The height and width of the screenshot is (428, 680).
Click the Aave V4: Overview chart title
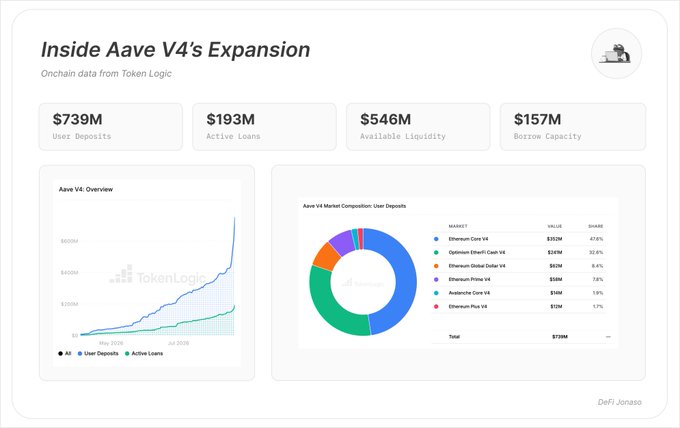[86, 189]
